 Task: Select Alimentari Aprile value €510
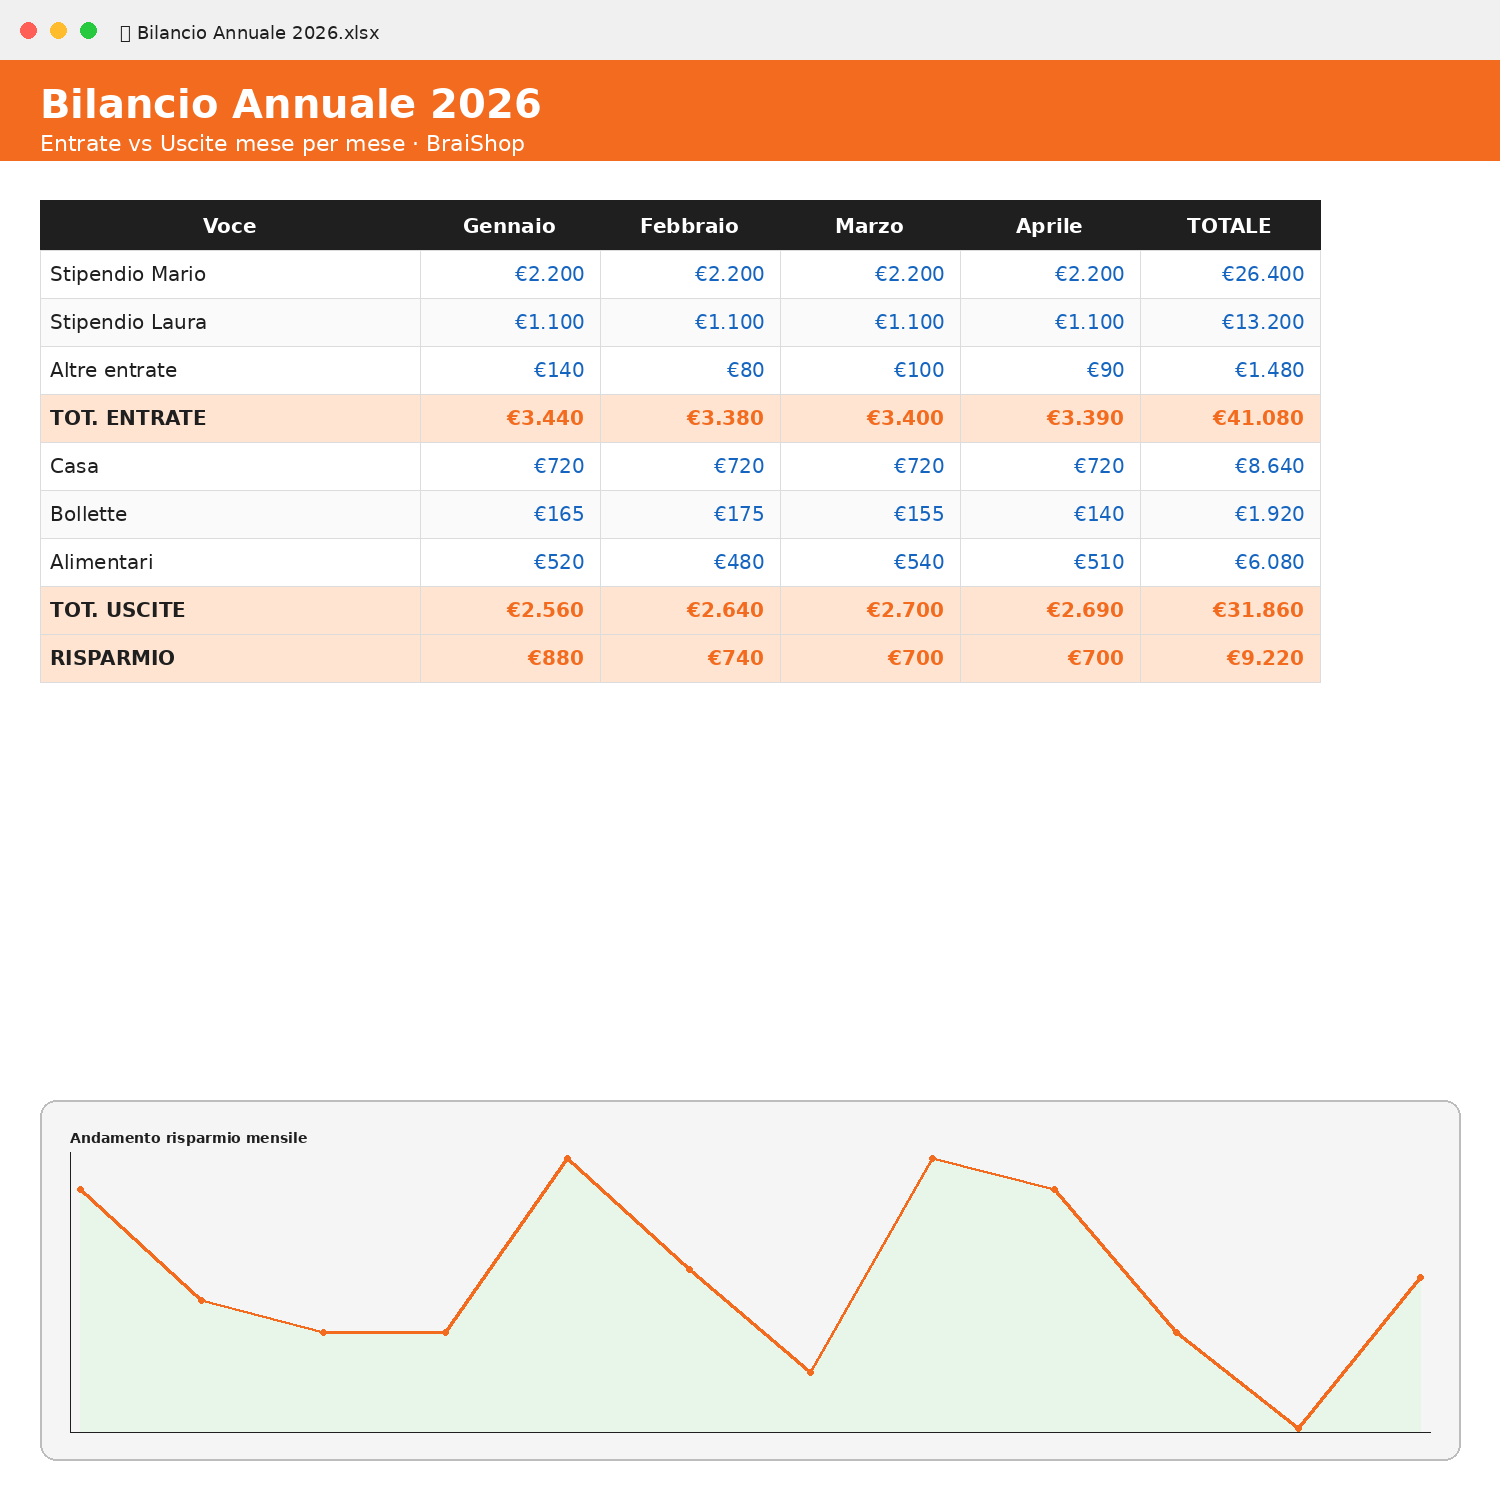[x=1050, y=562]
